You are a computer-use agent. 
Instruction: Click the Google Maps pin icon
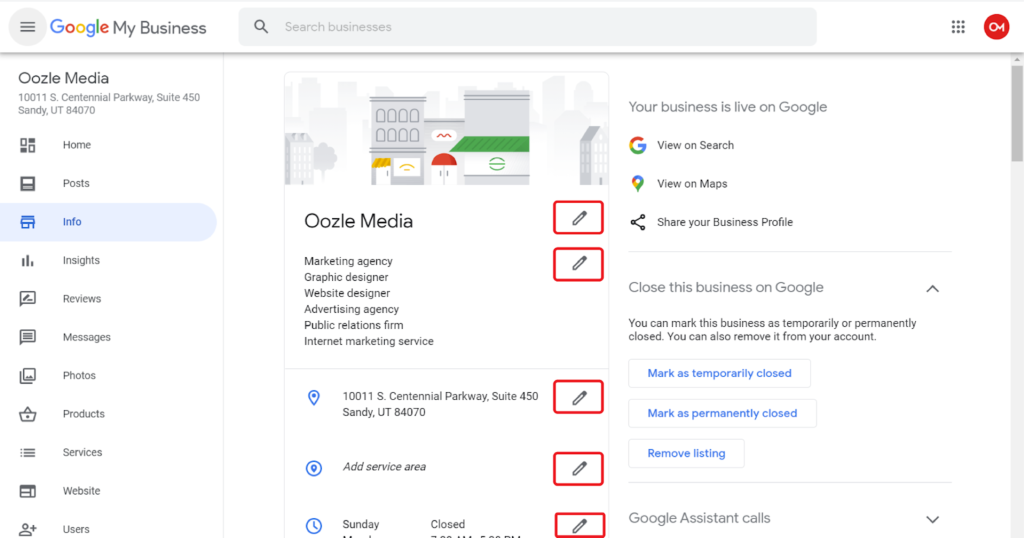pos(638,183)
